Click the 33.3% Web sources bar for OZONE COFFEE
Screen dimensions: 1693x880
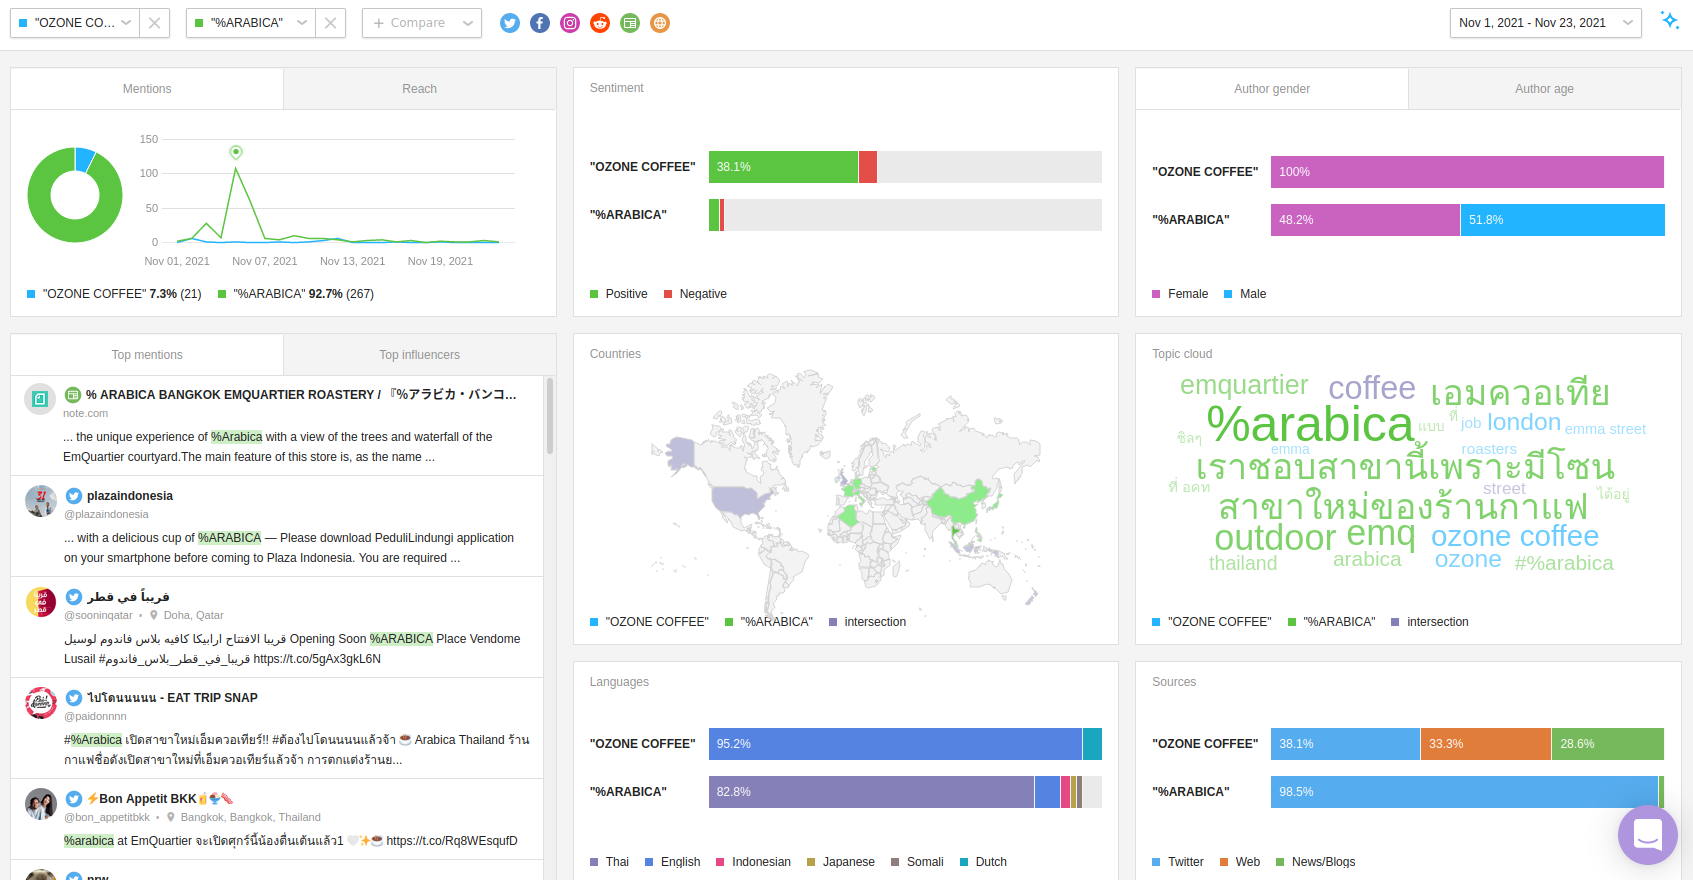pyautogui.click(x=1486, y=744)
